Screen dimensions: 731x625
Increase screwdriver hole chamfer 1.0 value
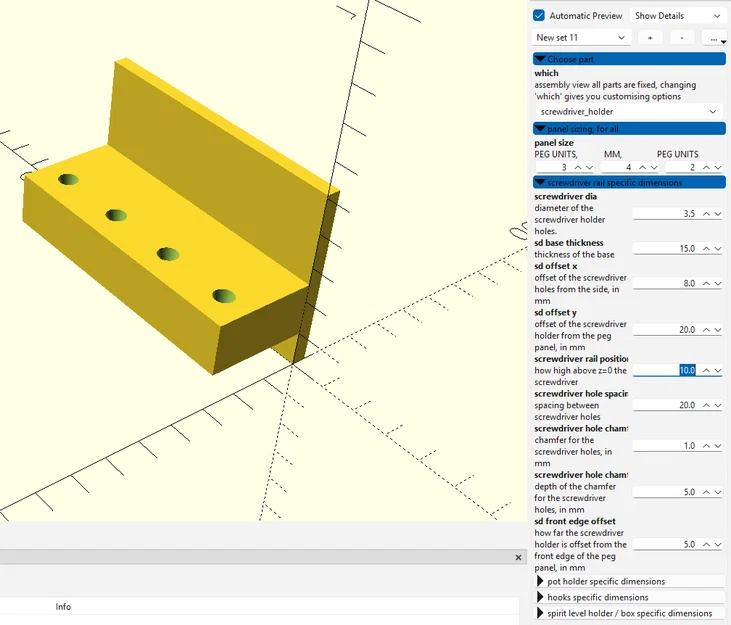706,446
